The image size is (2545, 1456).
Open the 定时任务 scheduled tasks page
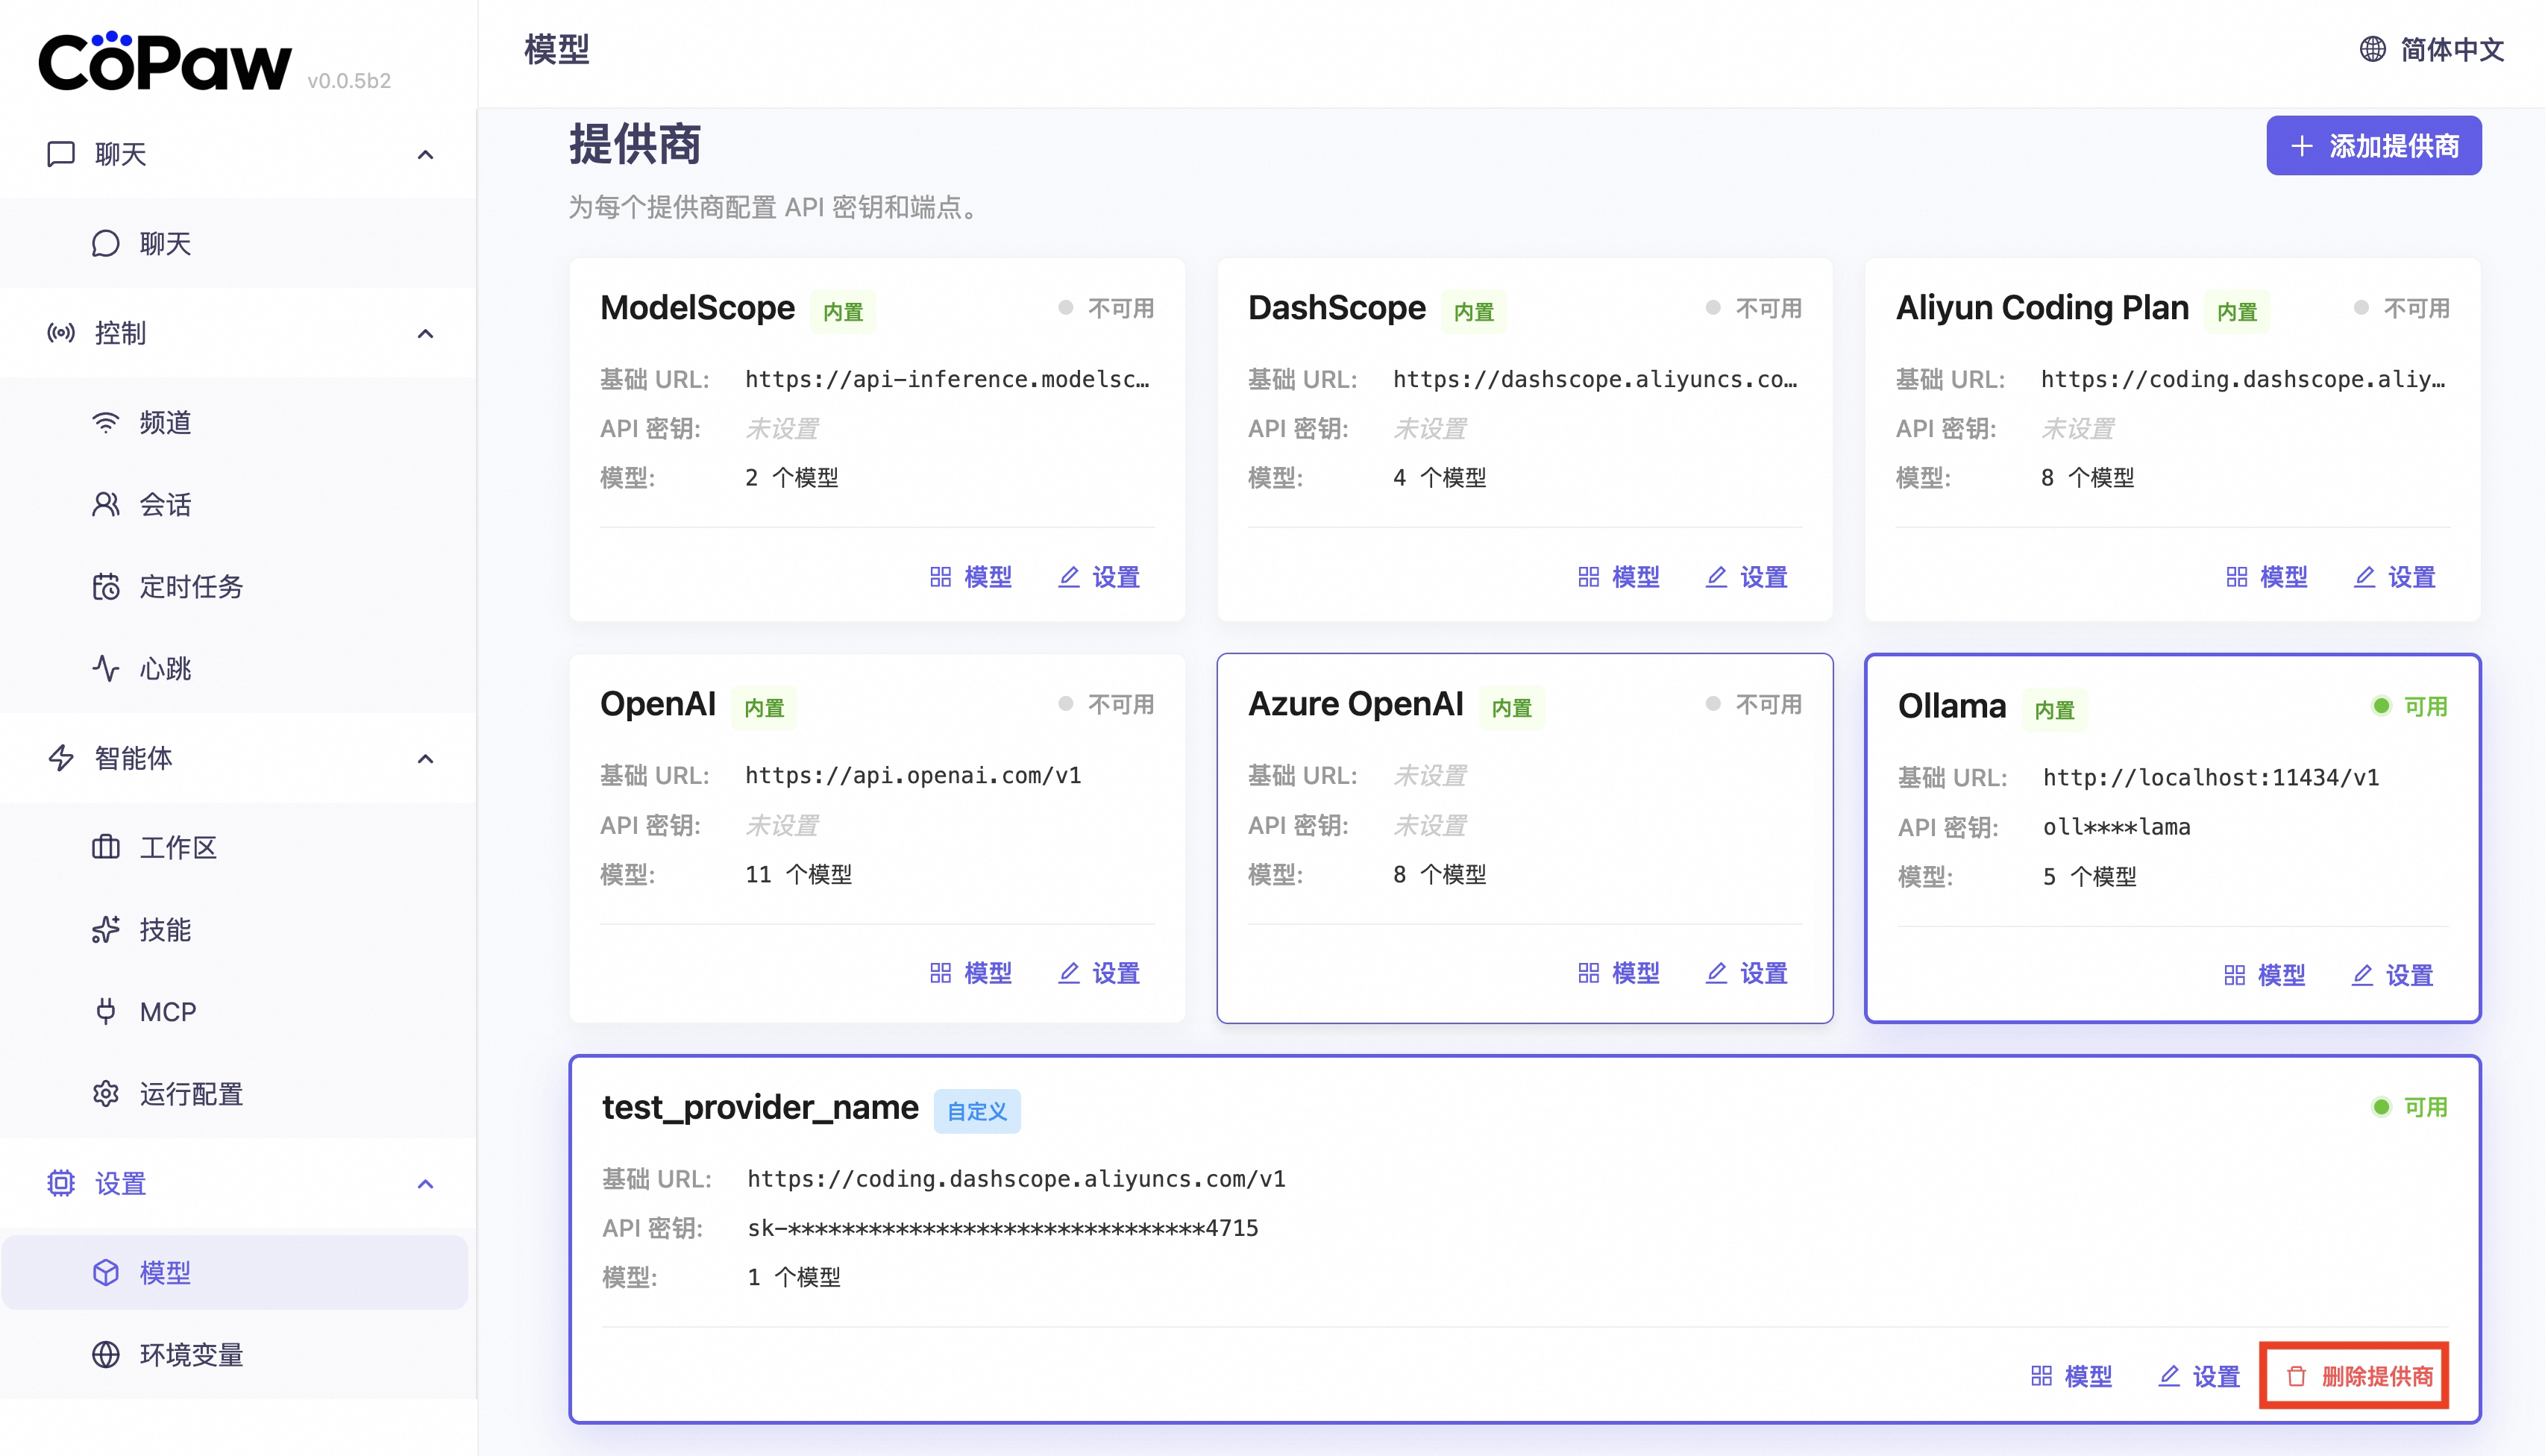190,586
